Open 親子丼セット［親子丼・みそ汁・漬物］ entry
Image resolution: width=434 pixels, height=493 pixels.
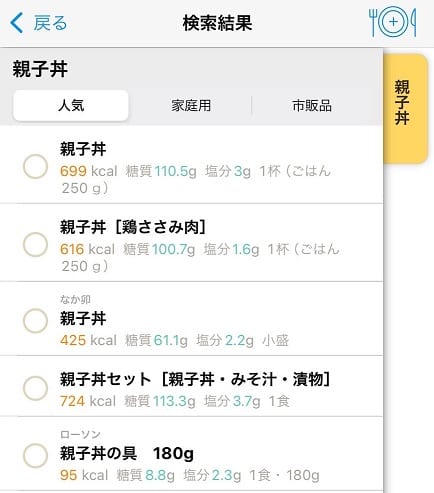195,379
